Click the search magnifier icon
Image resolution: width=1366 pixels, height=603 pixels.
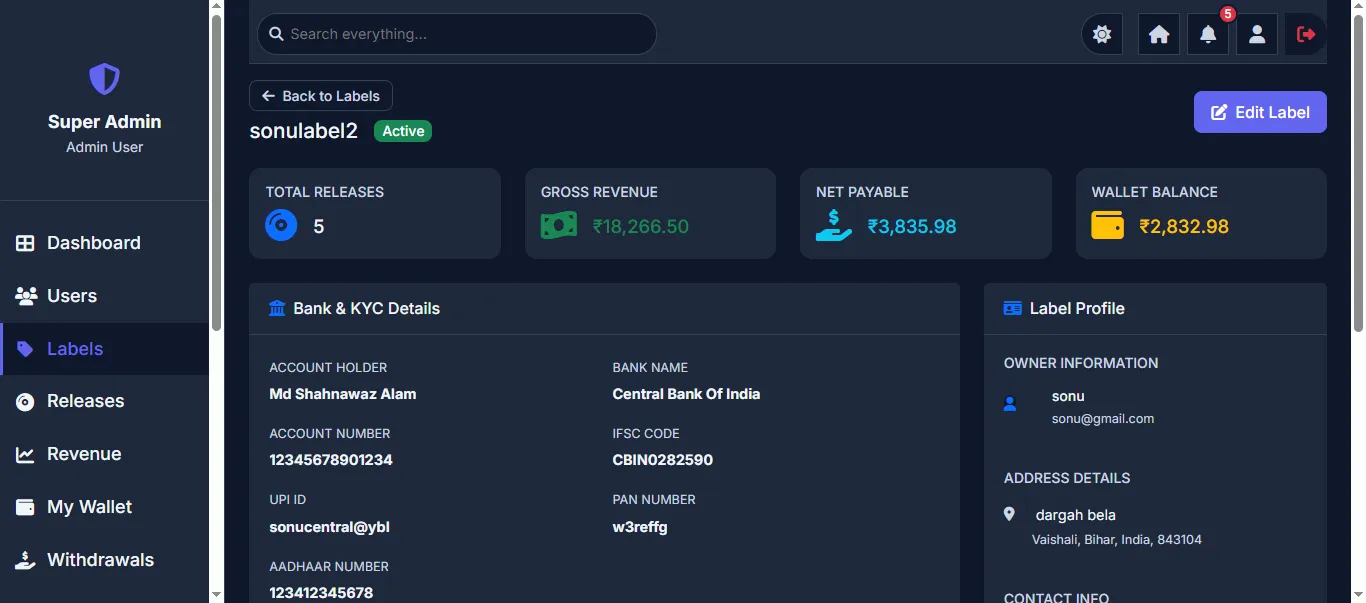(277, 34)
